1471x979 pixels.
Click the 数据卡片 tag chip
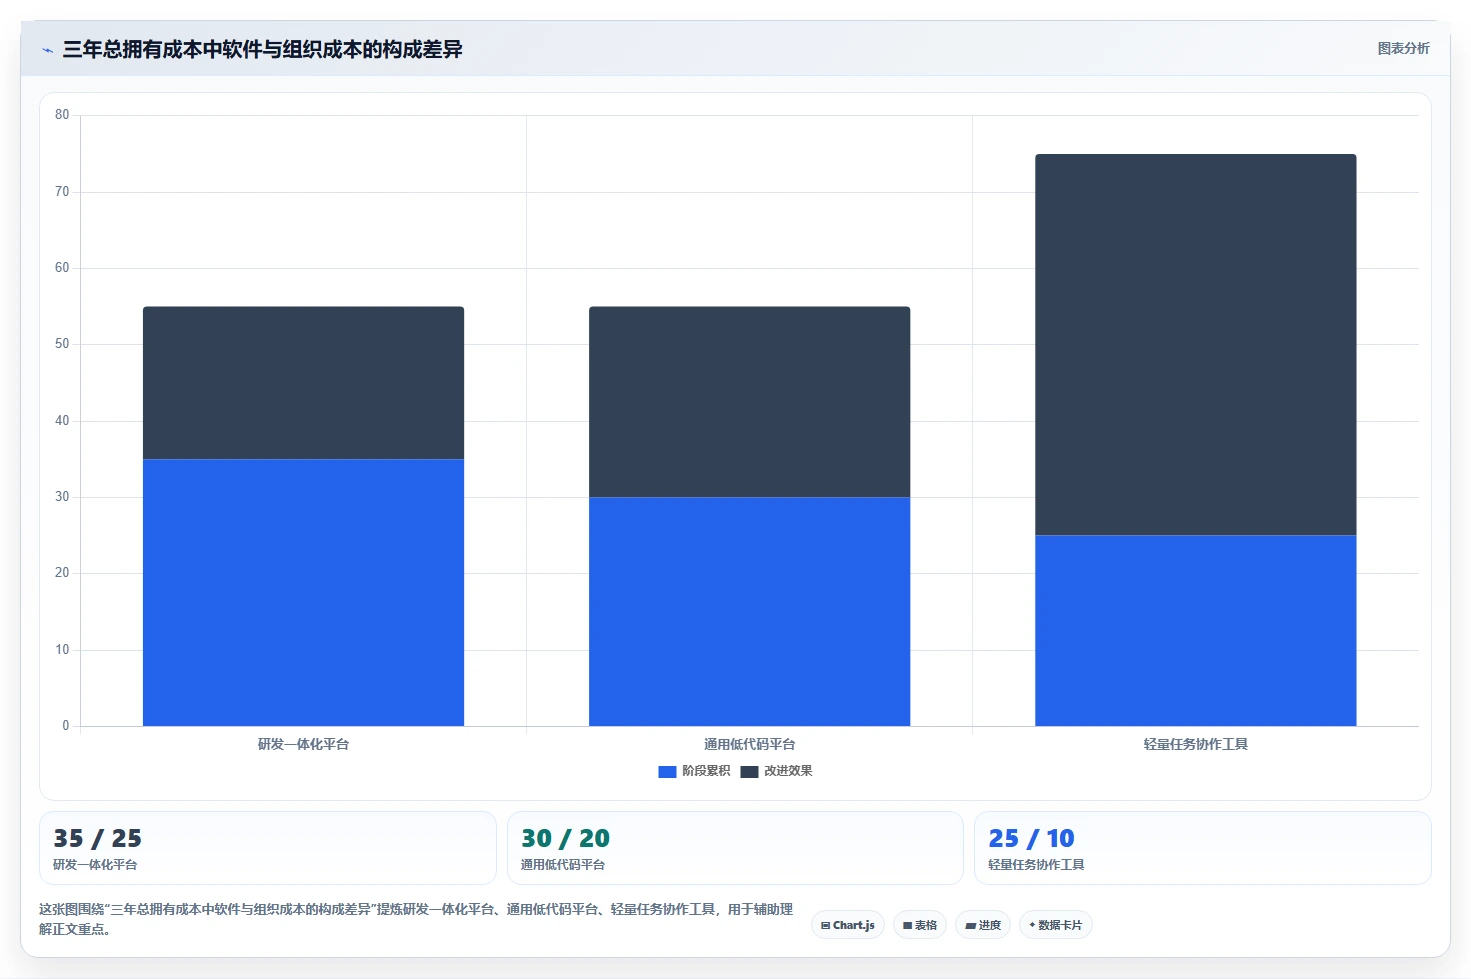1055,925
